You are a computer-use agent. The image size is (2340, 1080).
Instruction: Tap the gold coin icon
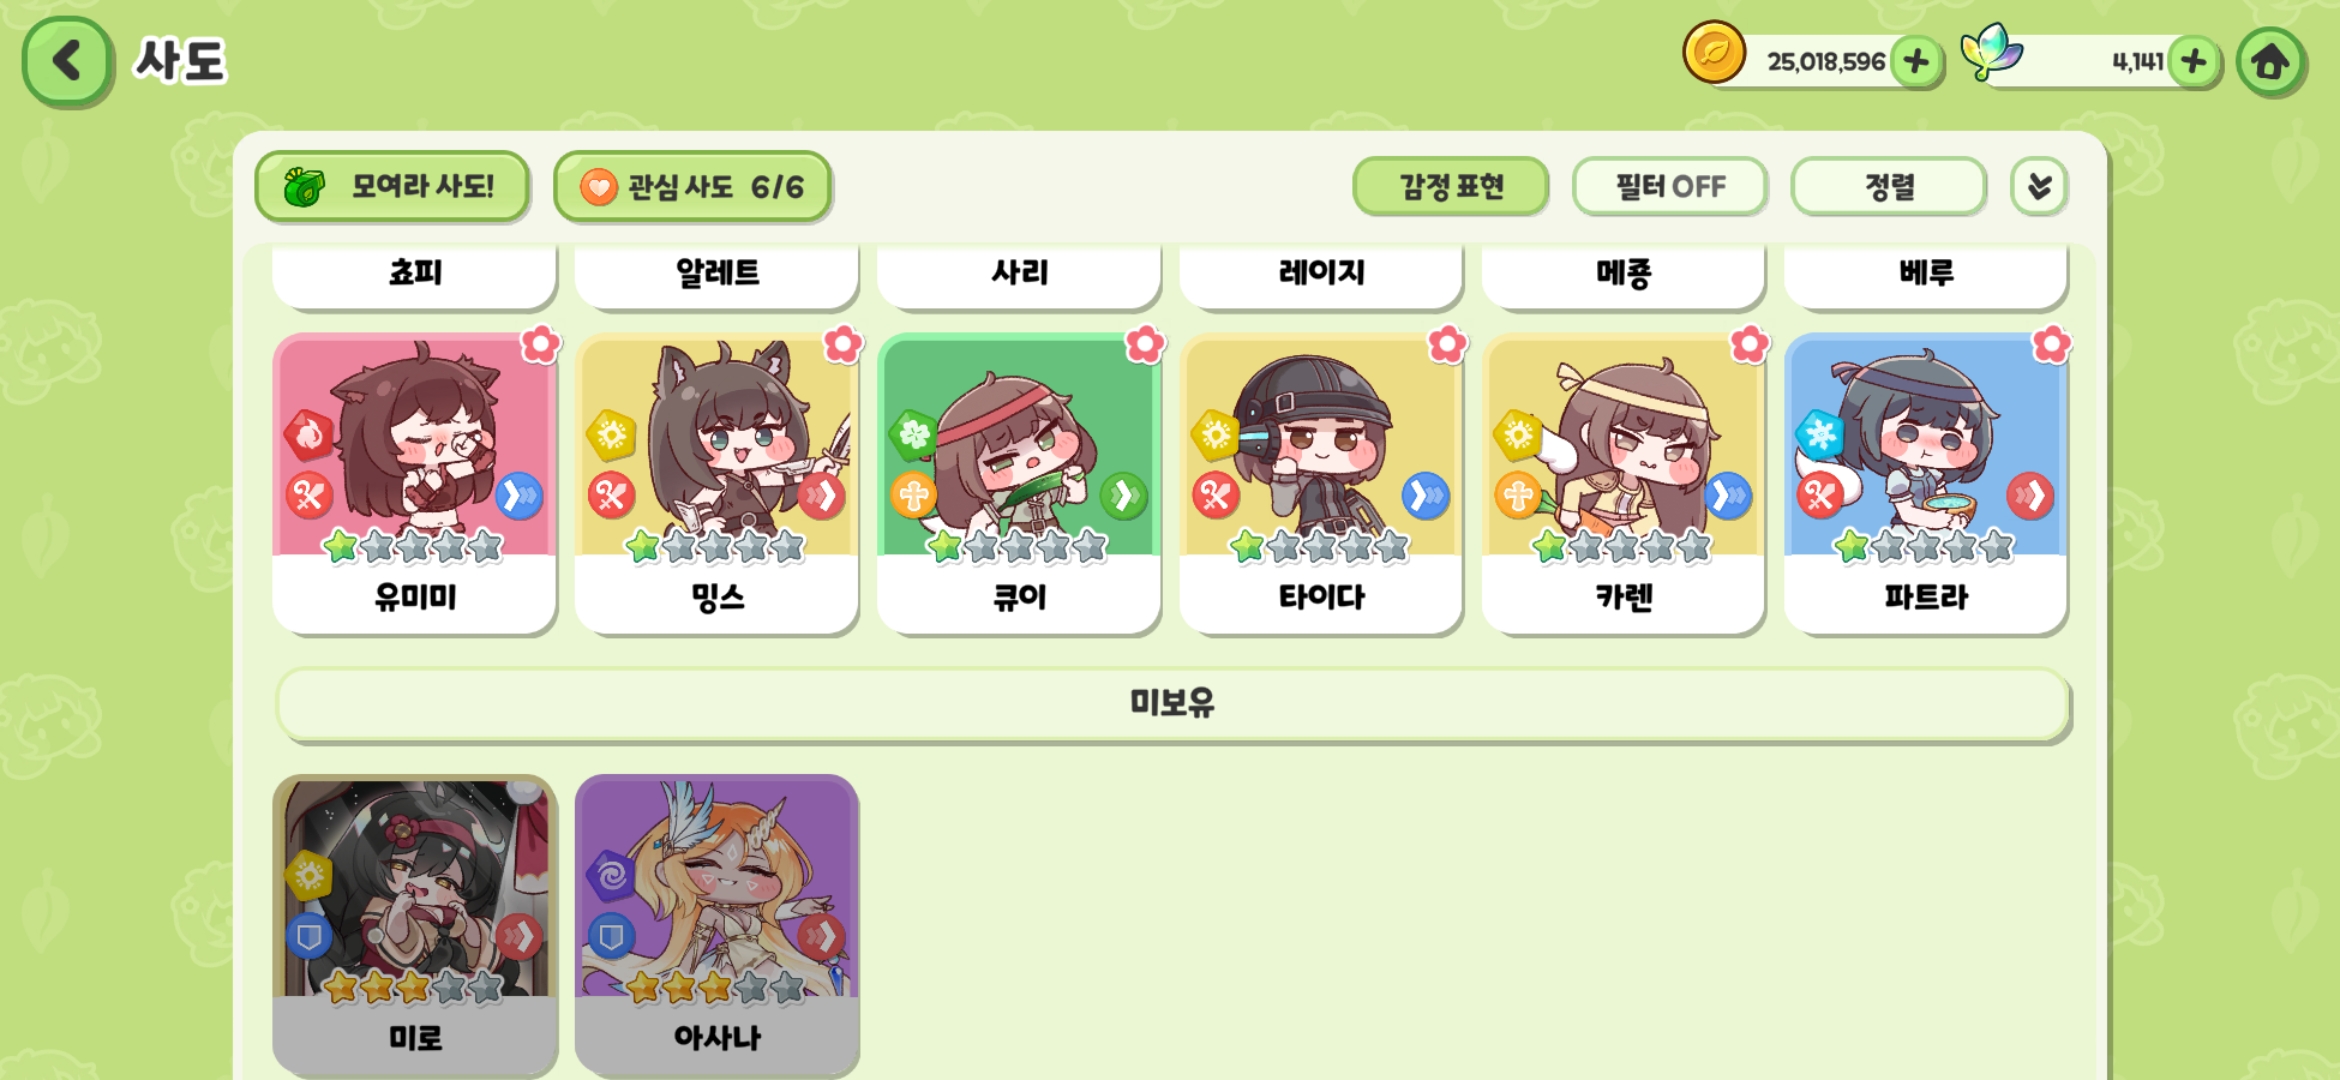coord(1714,52)
